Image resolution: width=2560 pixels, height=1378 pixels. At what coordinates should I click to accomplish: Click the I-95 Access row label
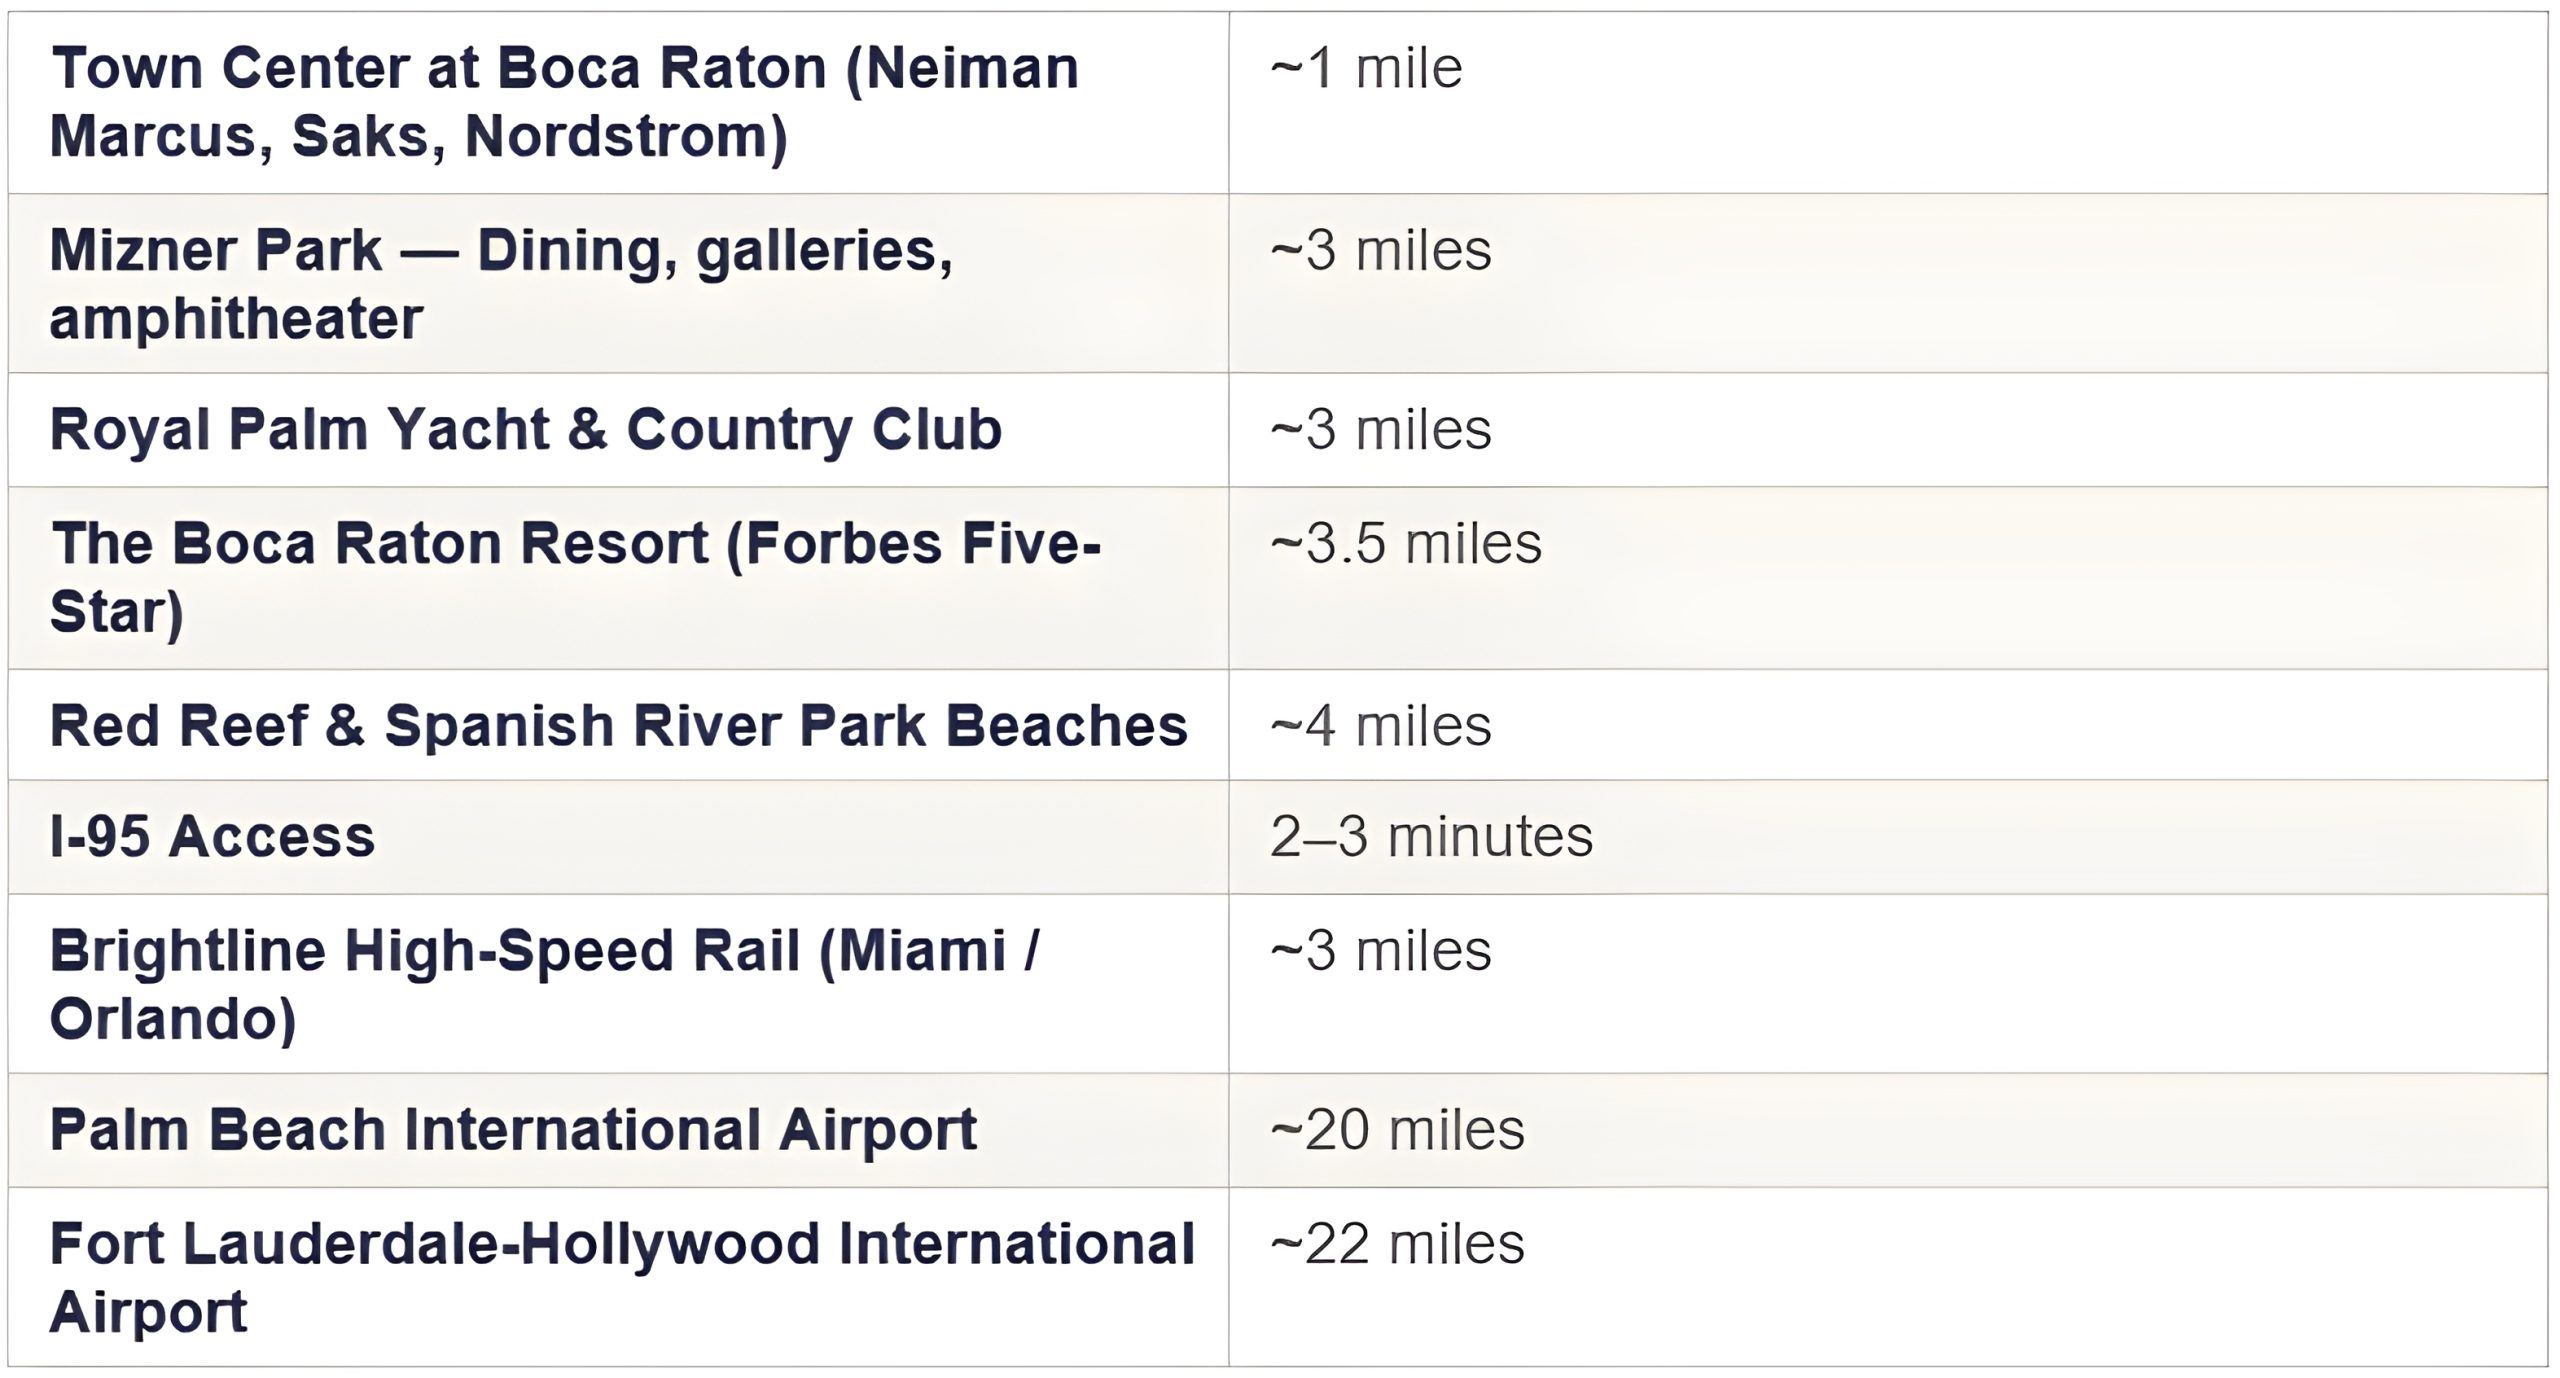(212, 837)
